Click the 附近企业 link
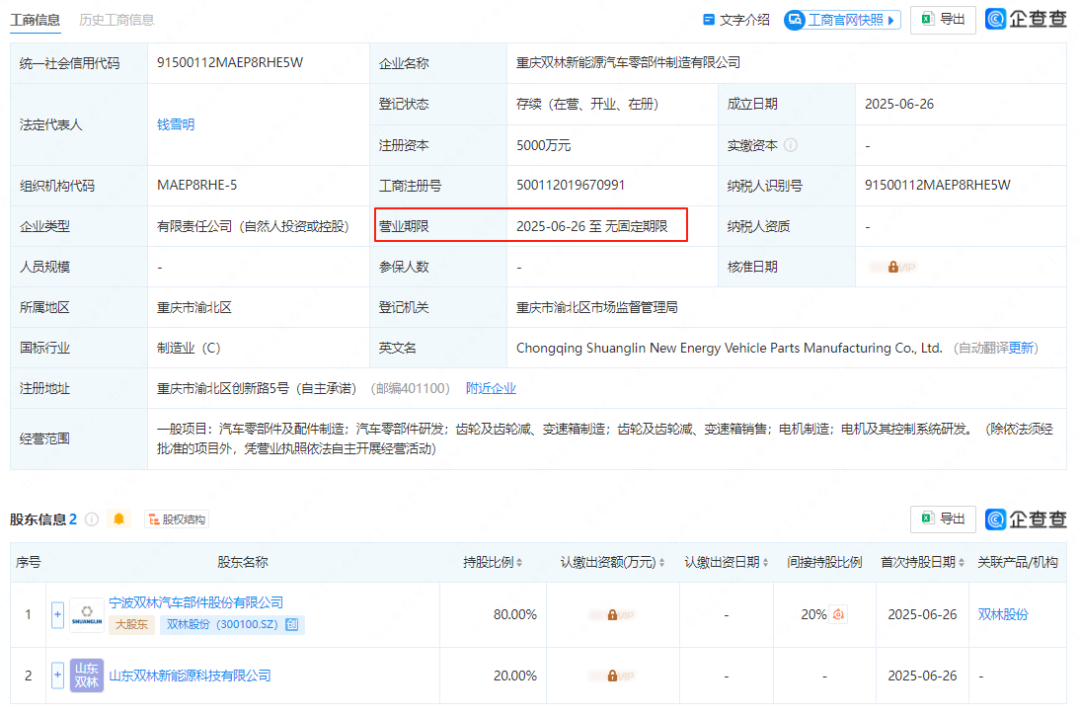This screenshot has width=1080, height=716. tap(491, 388)
